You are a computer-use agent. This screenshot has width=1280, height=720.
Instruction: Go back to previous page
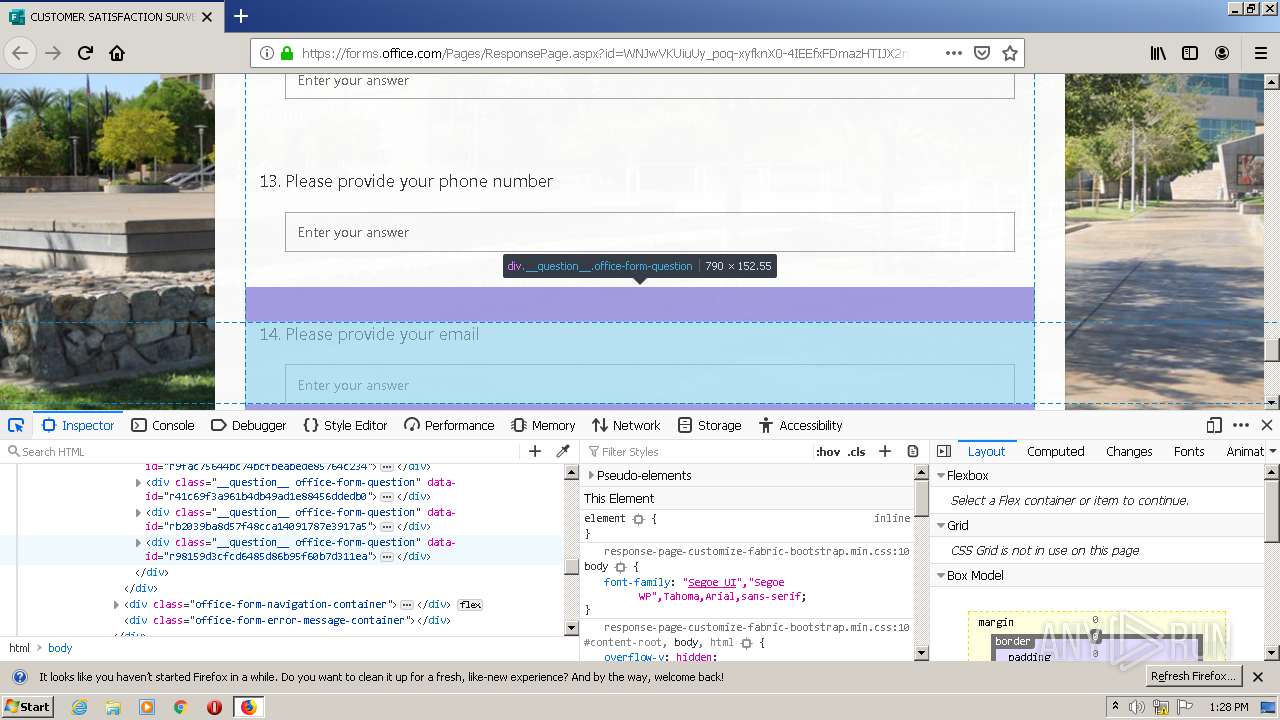(x=20, y=53)
